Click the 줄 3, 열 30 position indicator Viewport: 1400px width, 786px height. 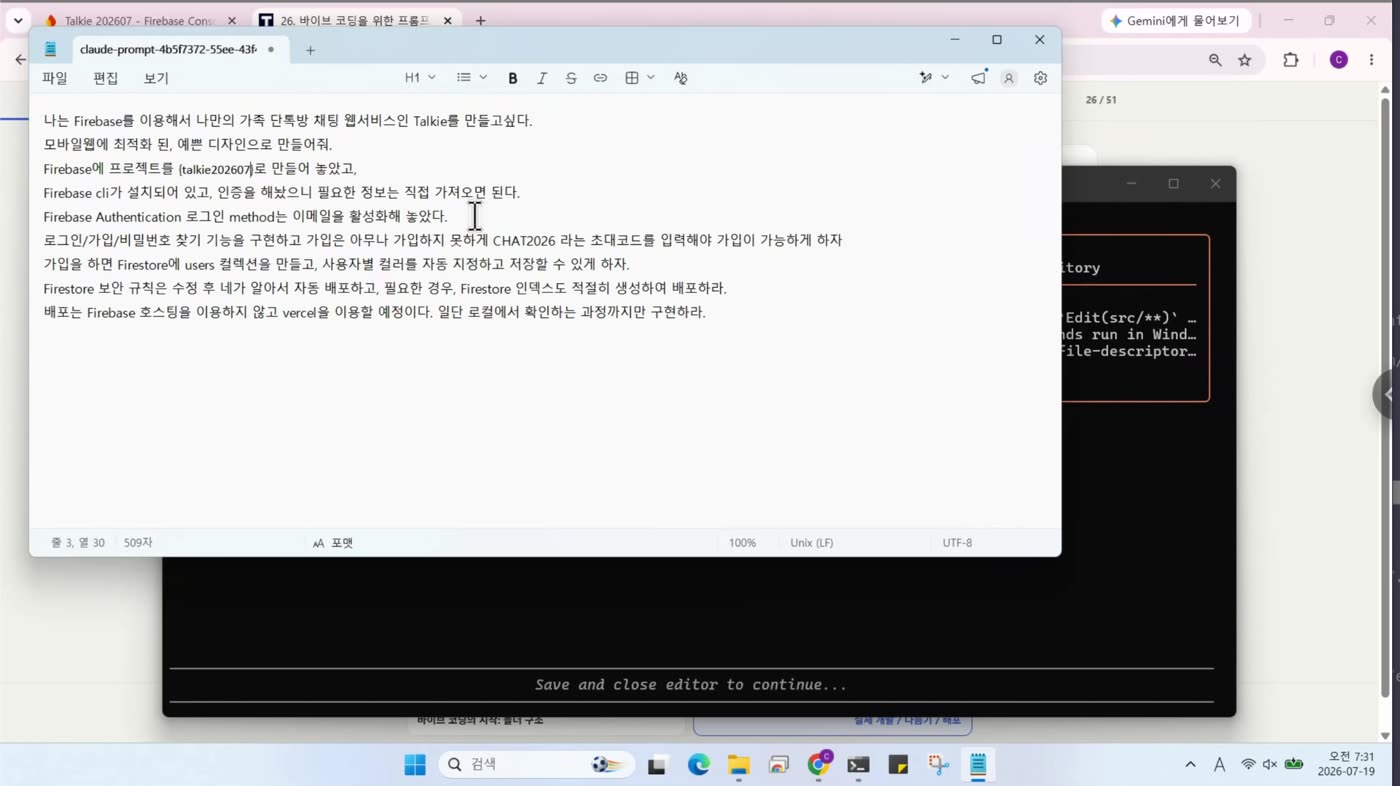(x=78, y=543)
